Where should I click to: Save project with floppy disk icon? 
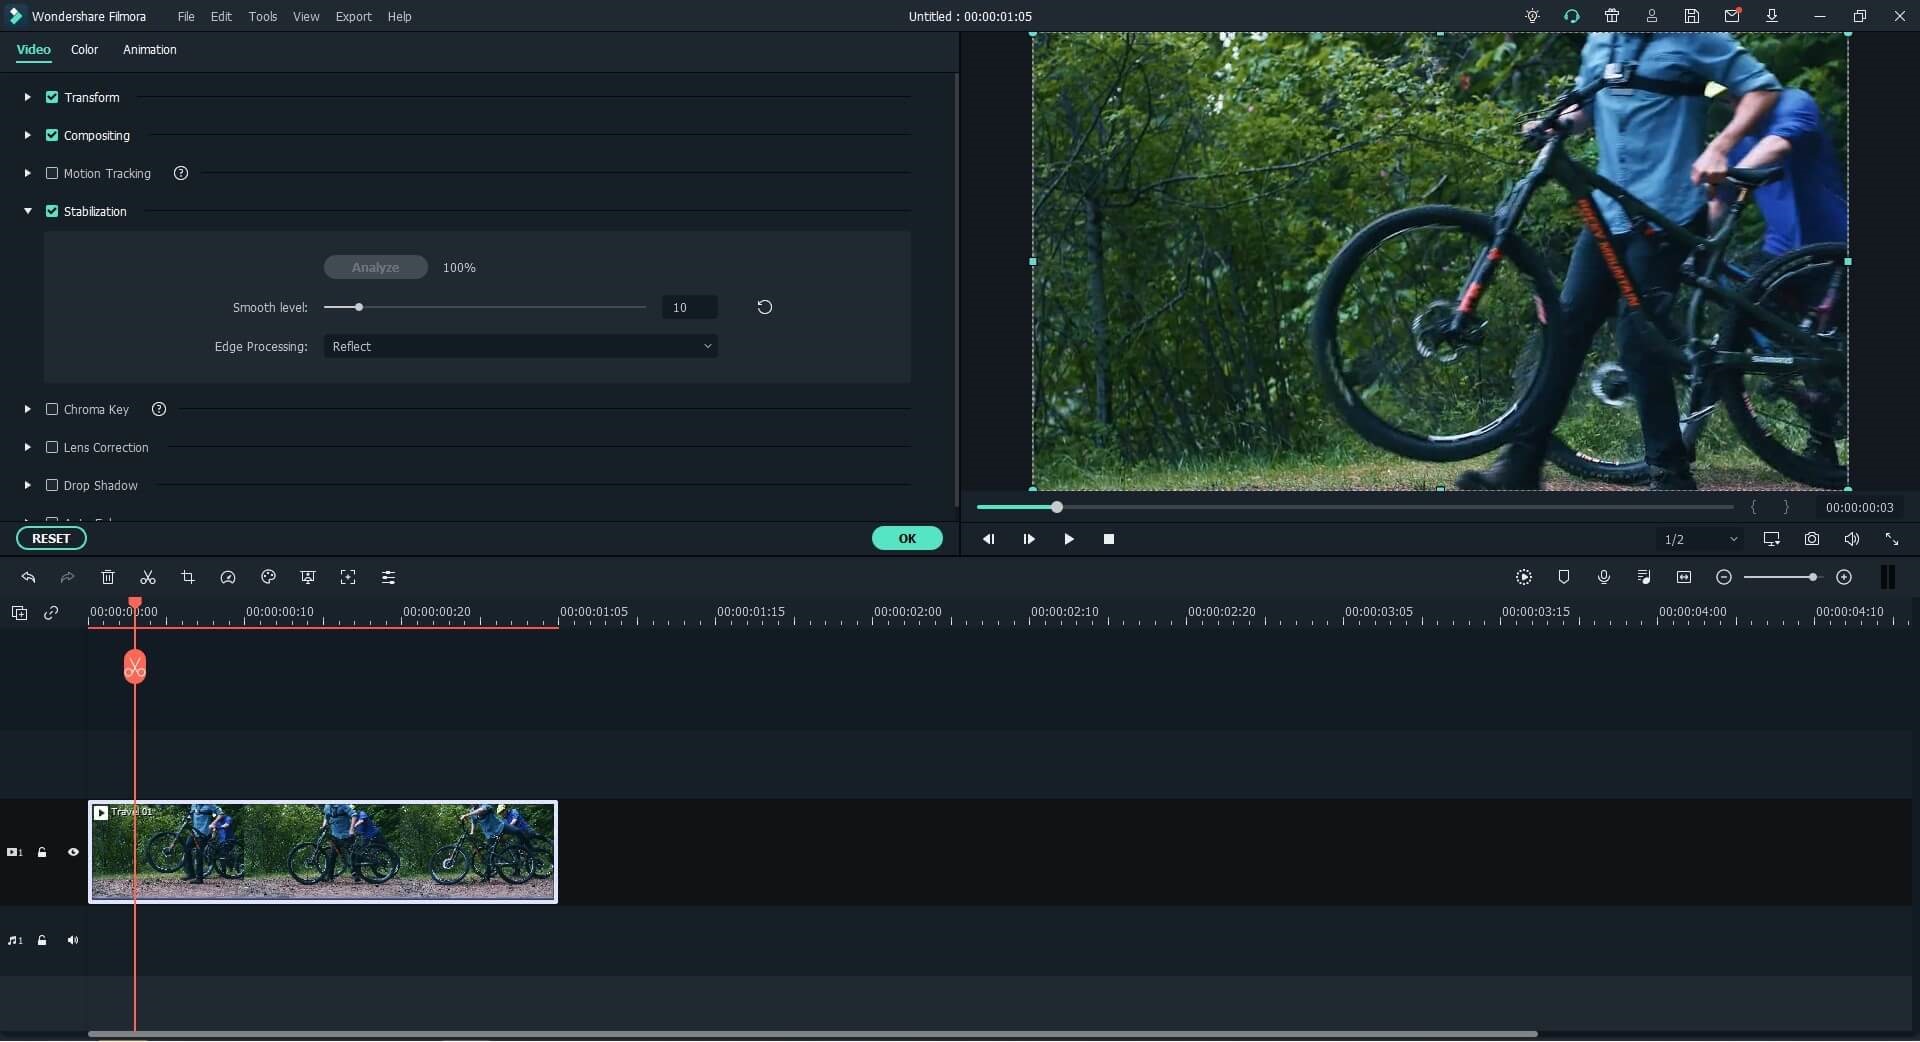1692,16
